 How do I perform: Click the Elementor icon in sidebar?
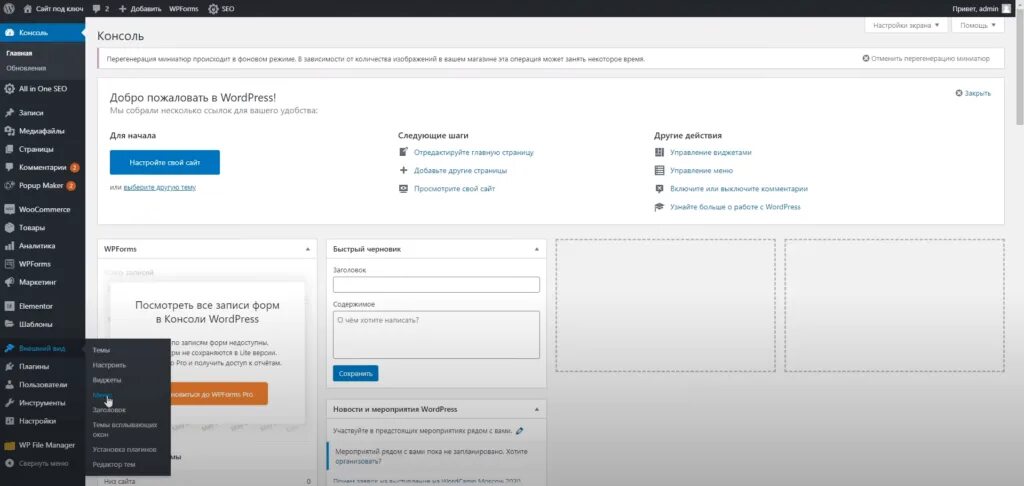coord(10,306)
